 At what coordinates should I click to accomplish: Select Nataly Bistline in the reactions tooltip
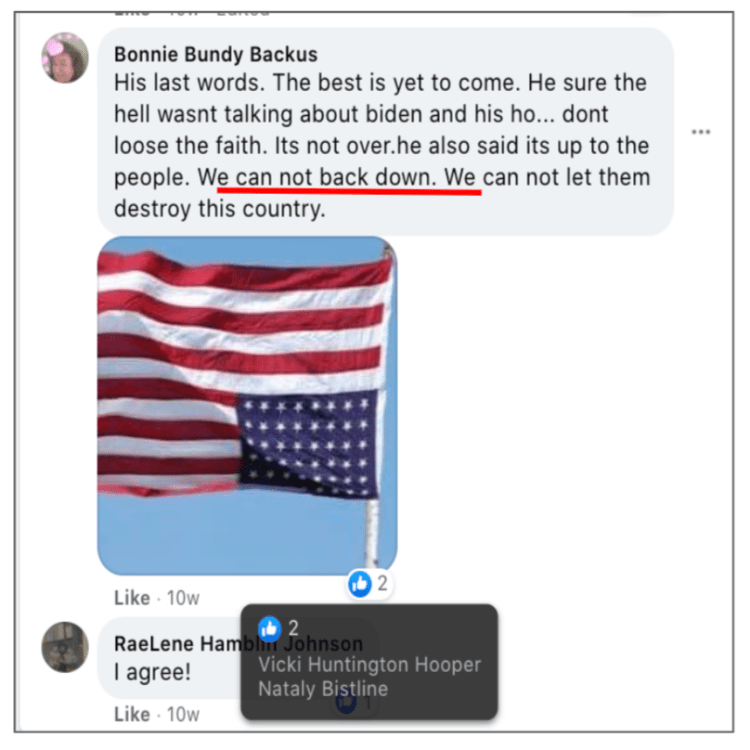point(323,689)
